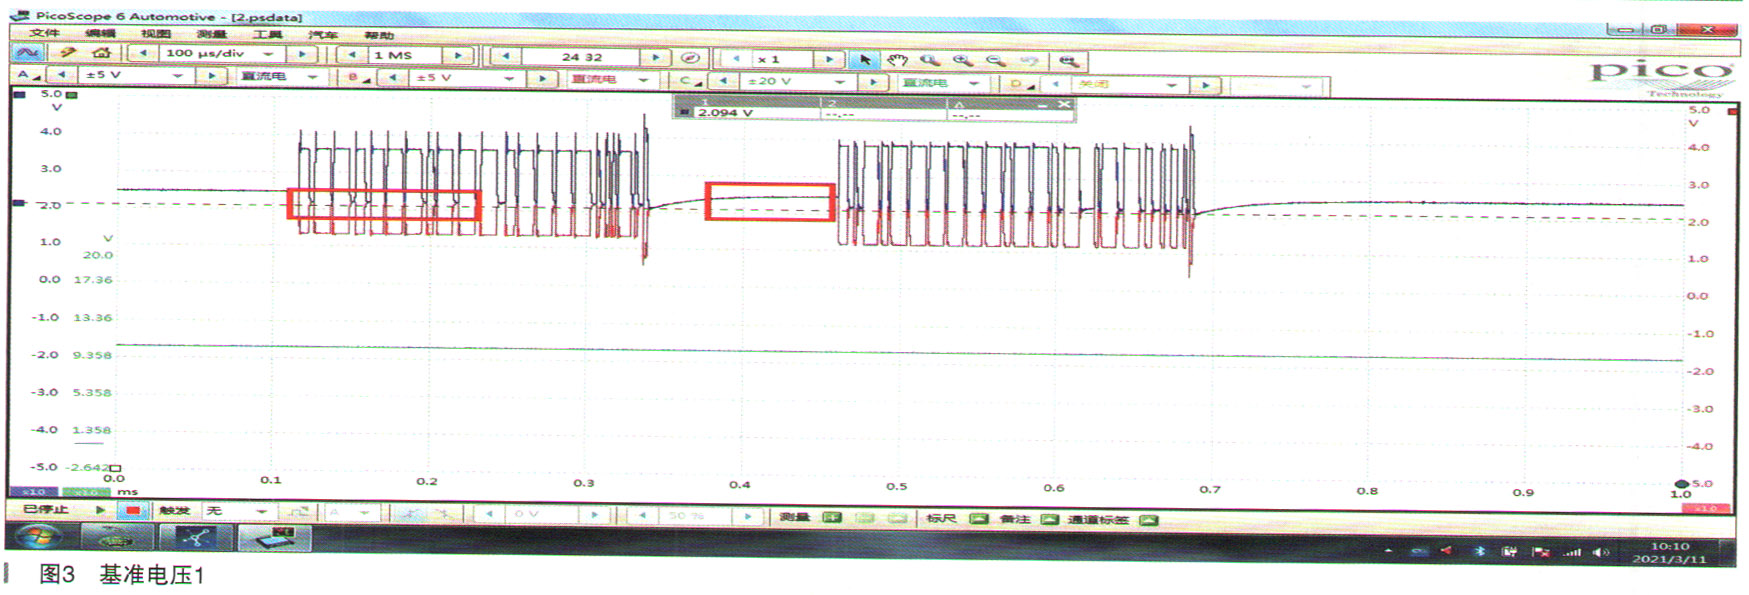
Task: Open the 汽车 menu
Action: (x=322, y=35)
